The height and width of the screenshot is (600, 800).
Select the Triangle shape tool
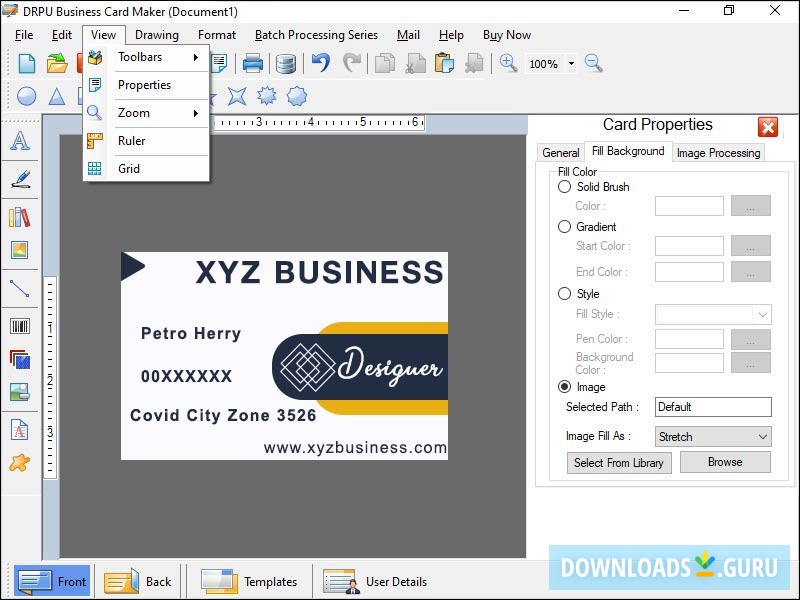(x=57, y=96)
